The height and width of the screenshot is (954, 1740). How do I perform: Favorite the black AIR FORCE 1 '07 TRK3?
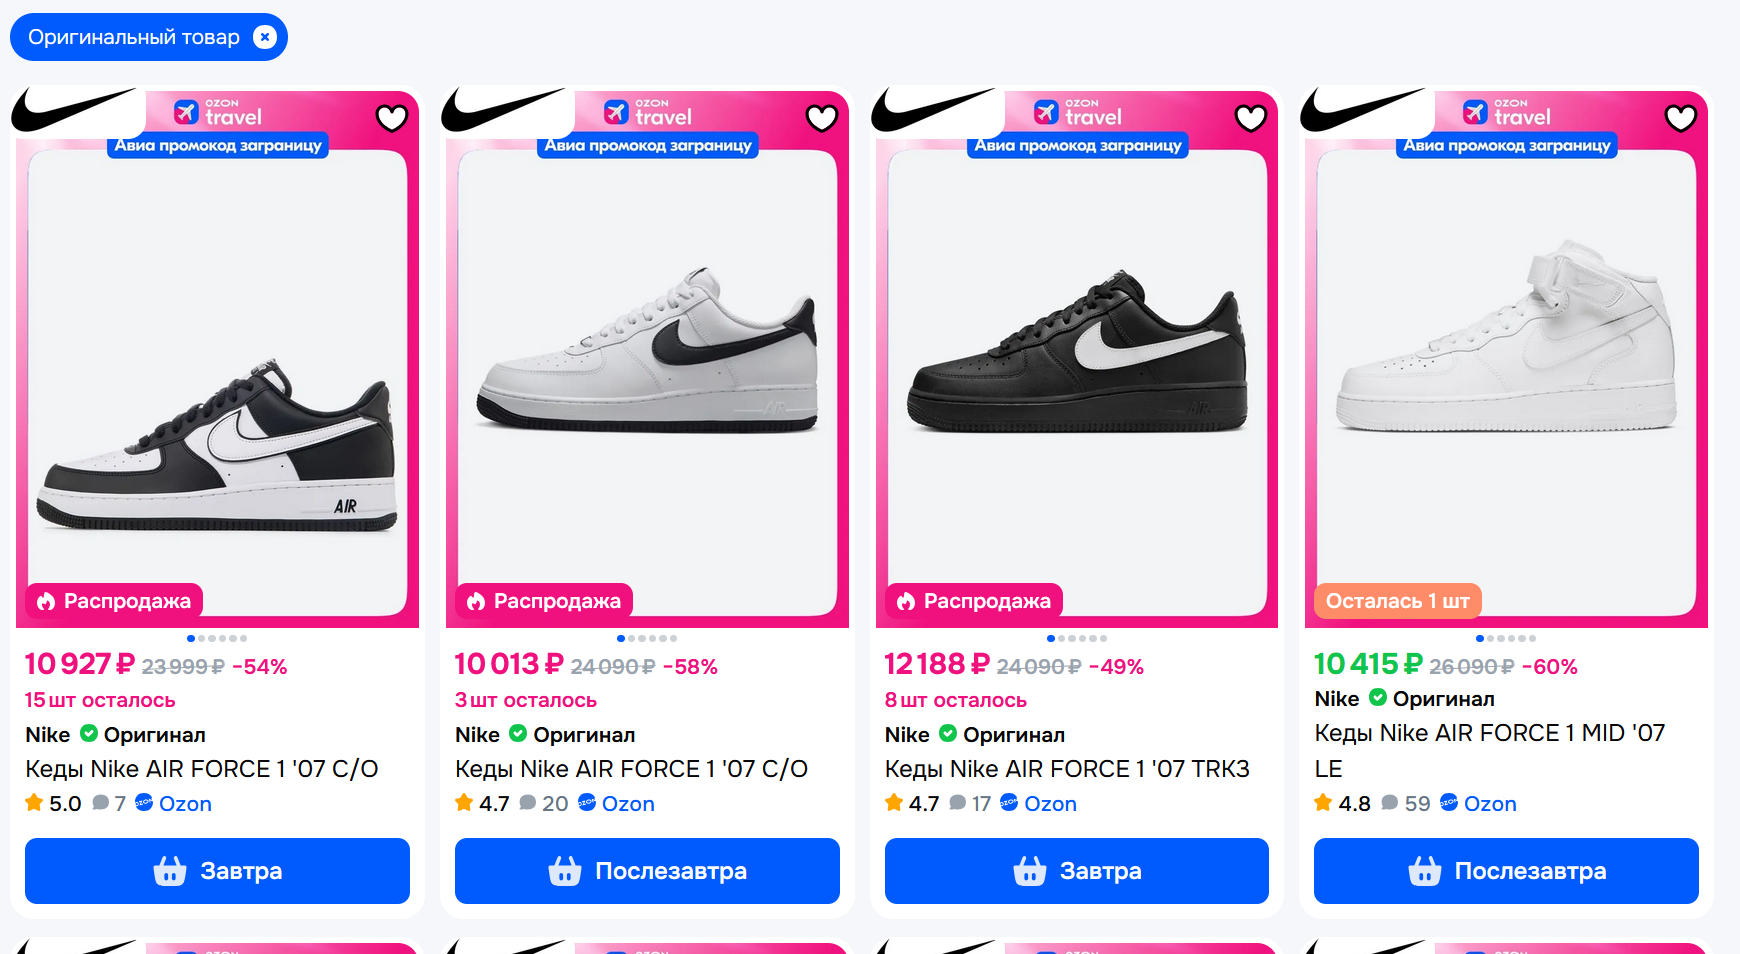click(x=1251, y=118)
